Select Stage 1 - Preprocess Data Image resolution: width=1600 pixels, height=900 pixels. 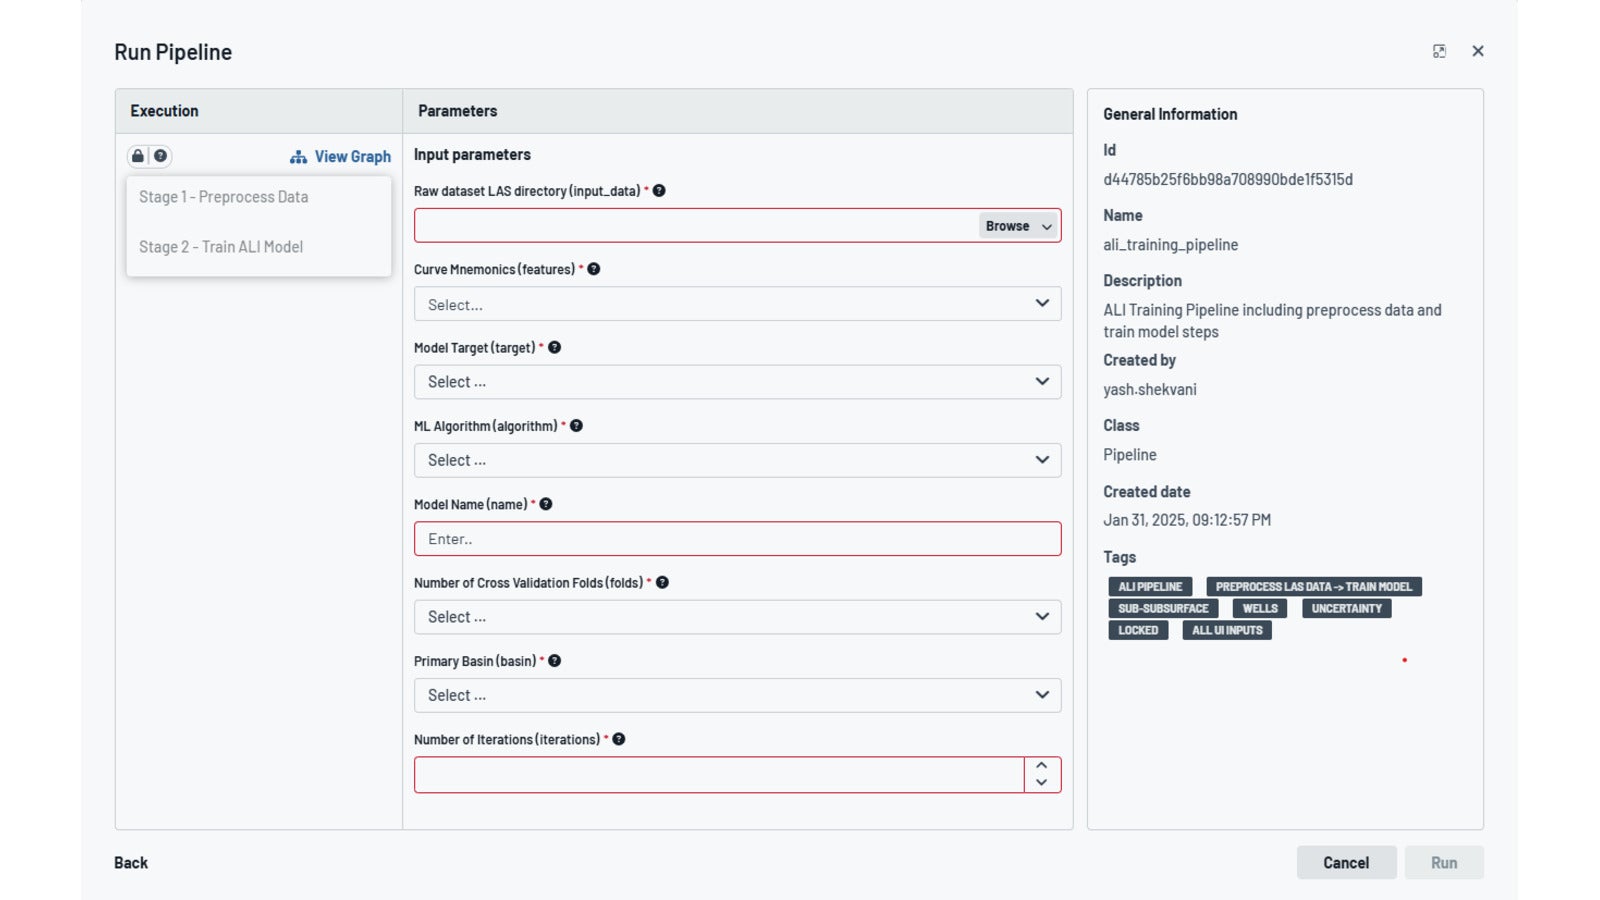pos(223,197)
